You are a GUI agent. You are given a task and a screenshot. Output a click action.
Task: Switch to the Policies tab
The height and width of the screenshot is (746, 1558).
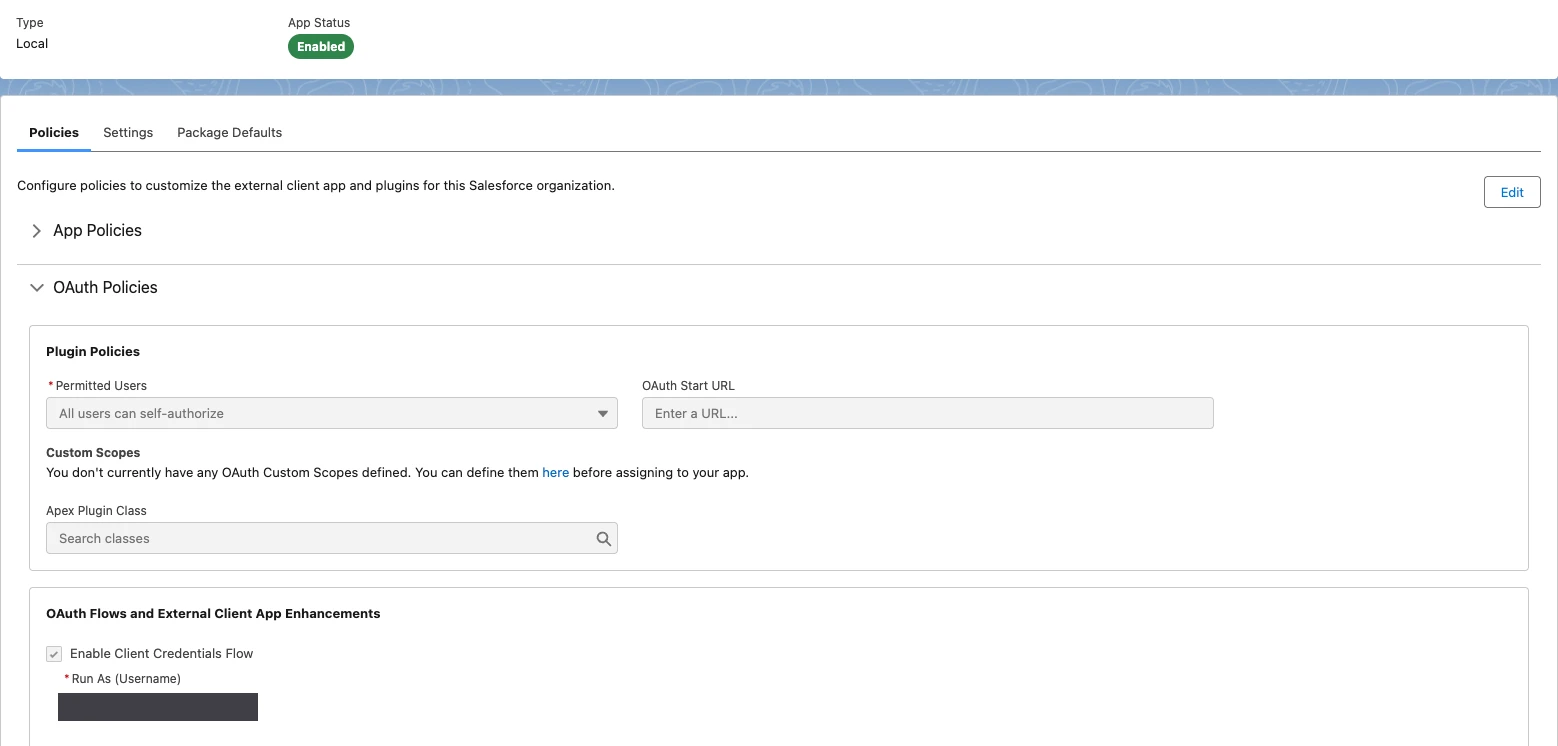pos(54,133)
